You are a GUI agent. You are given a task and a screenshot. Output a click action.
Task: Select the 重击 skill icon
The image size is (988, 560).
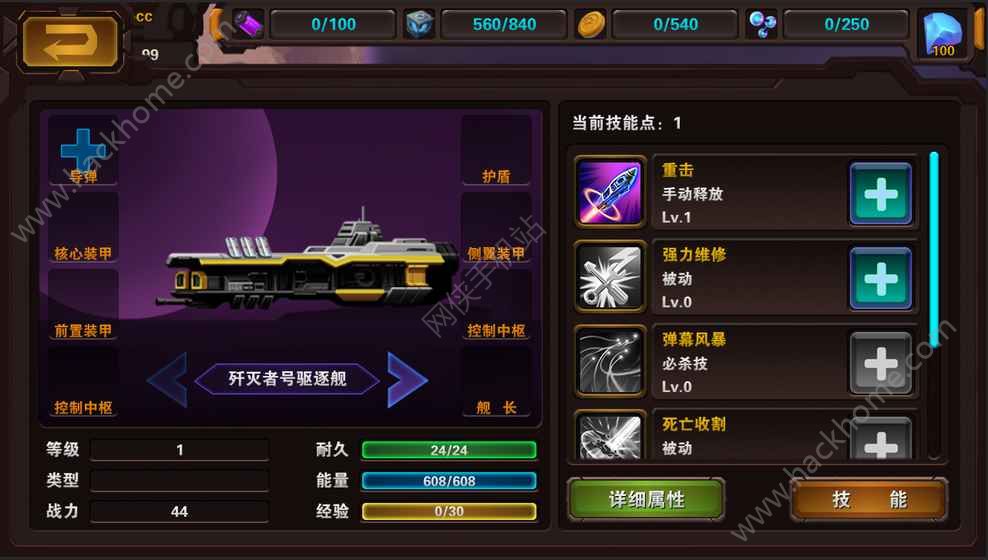tap(609, 192)
